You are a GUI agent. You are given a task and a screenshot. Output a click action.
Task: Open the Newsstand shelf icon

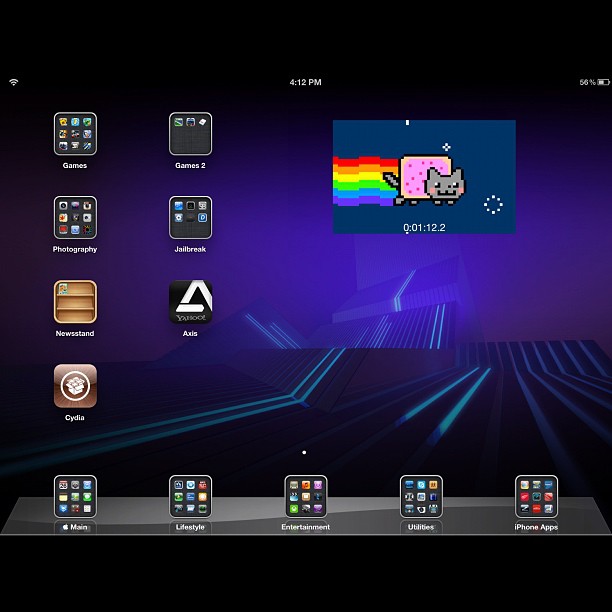75,302
